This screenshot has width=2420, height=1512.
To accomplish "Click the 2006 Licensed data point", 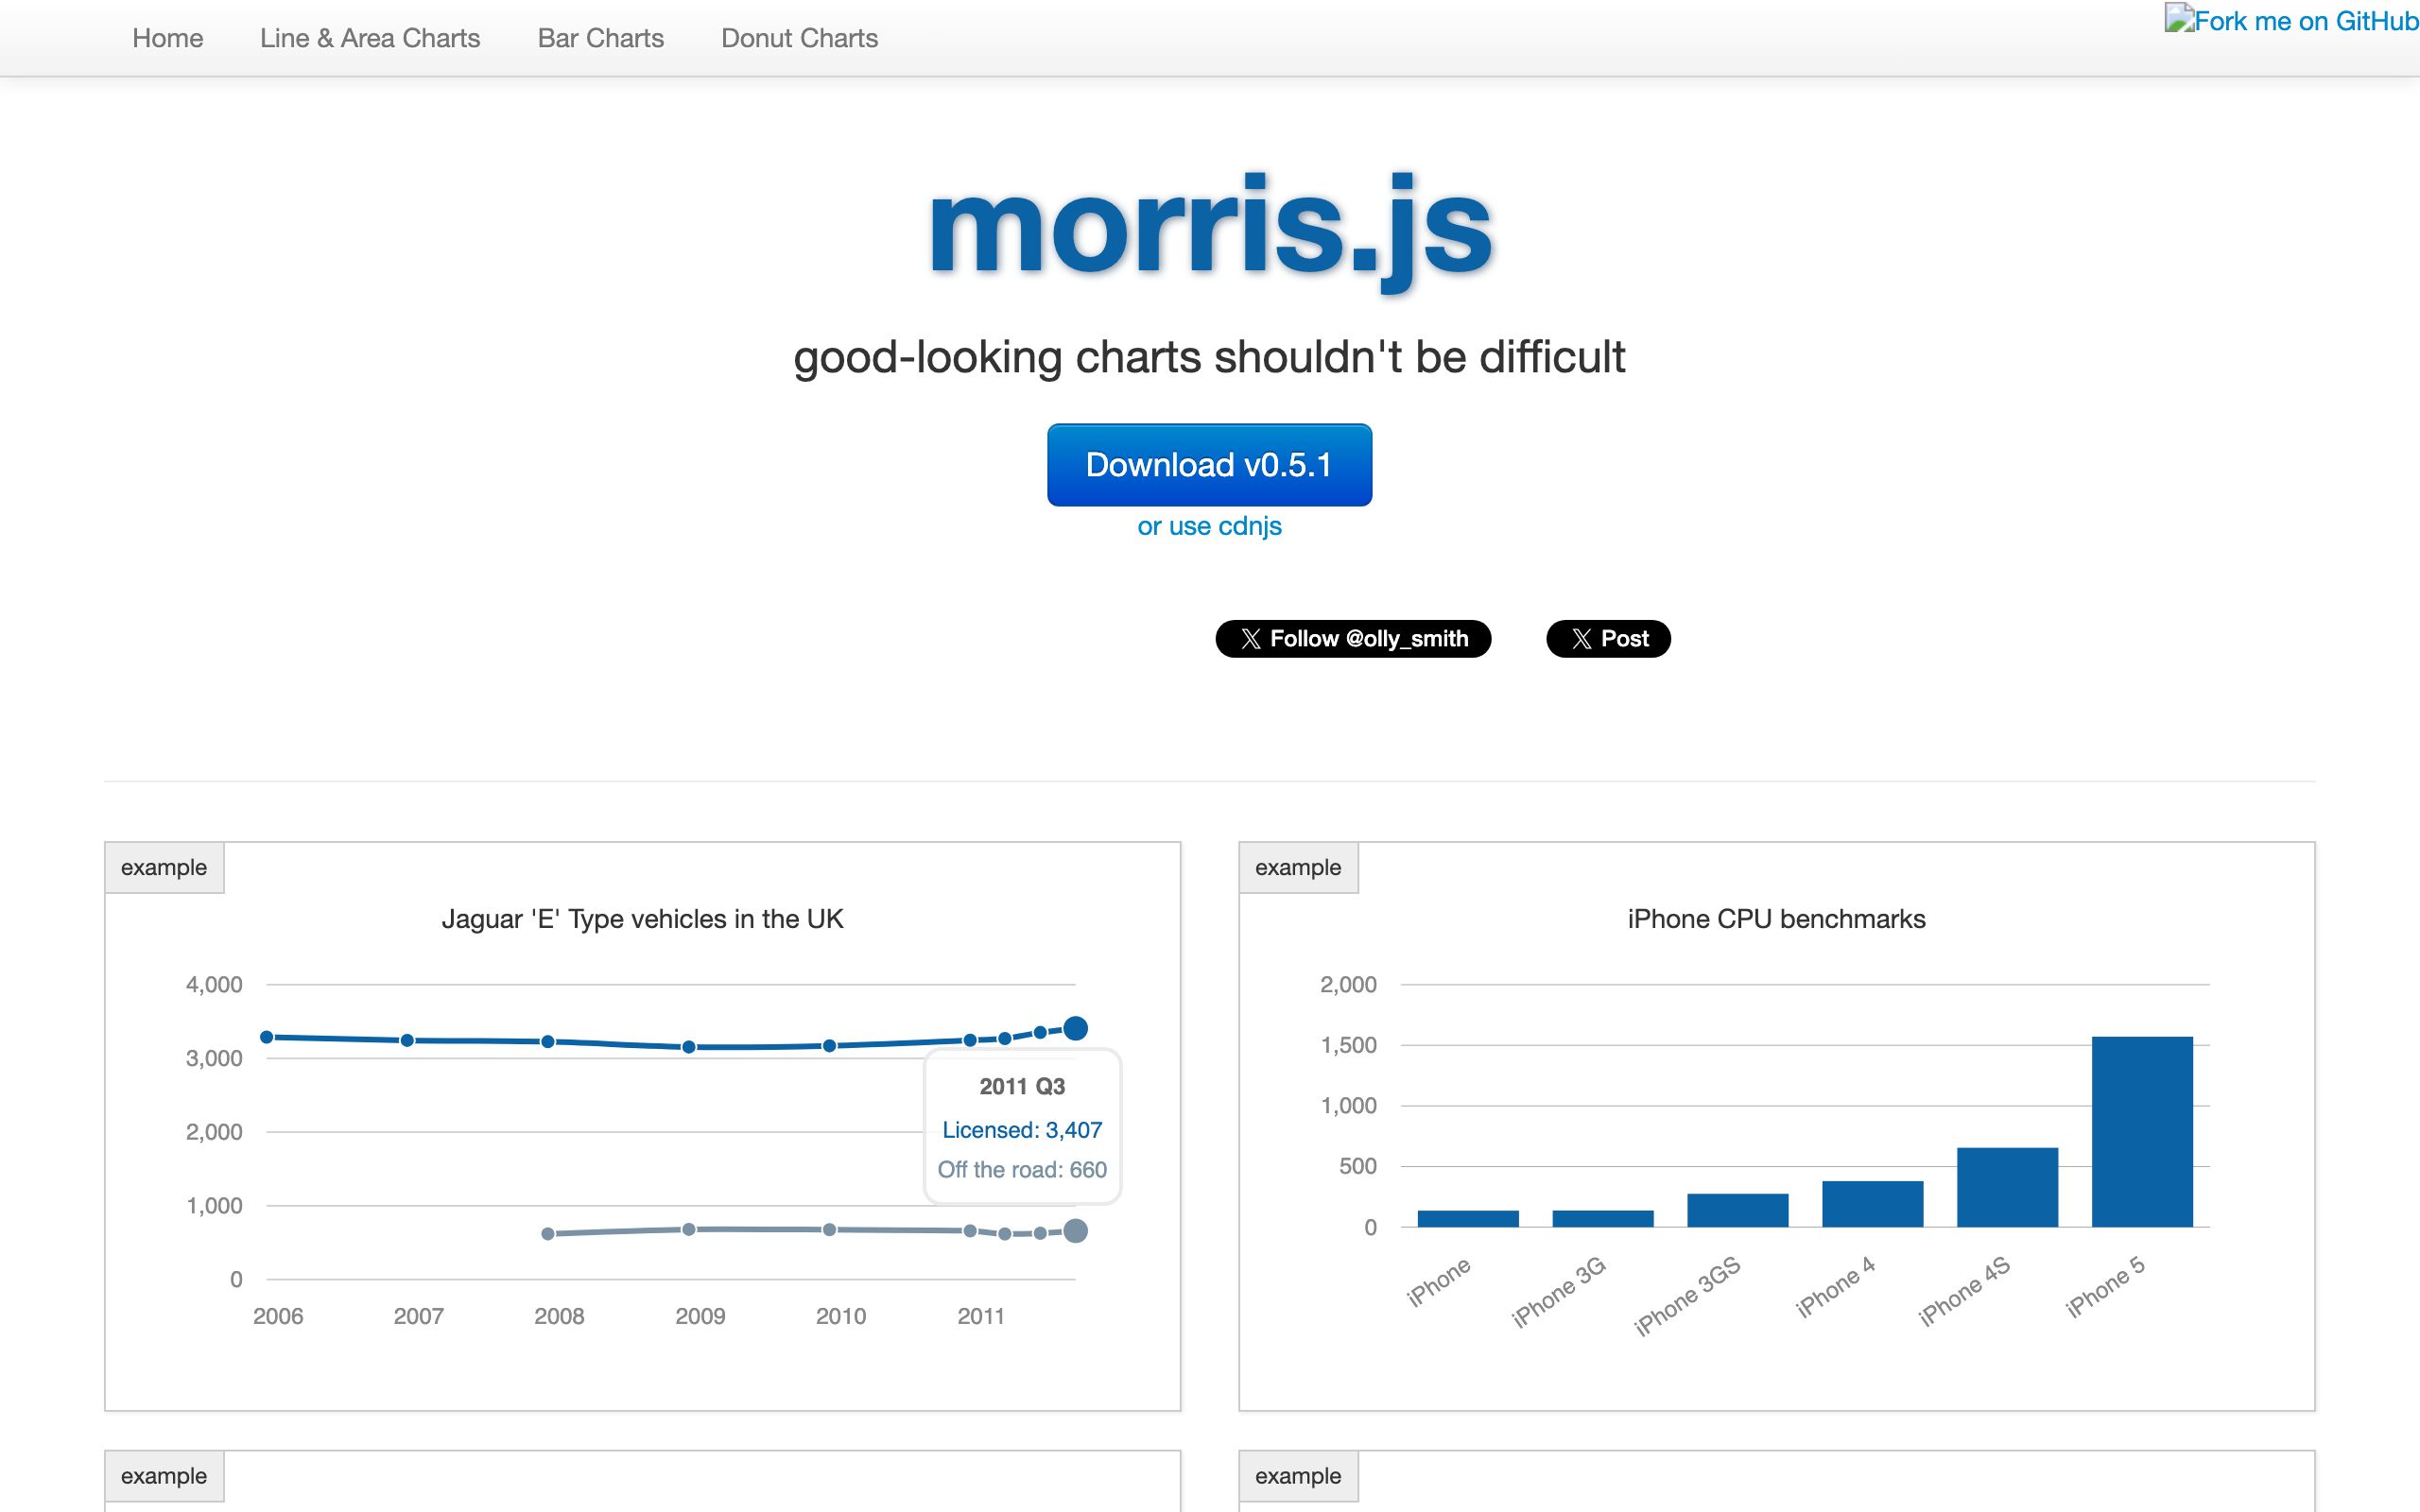I will coord(267,1037).
